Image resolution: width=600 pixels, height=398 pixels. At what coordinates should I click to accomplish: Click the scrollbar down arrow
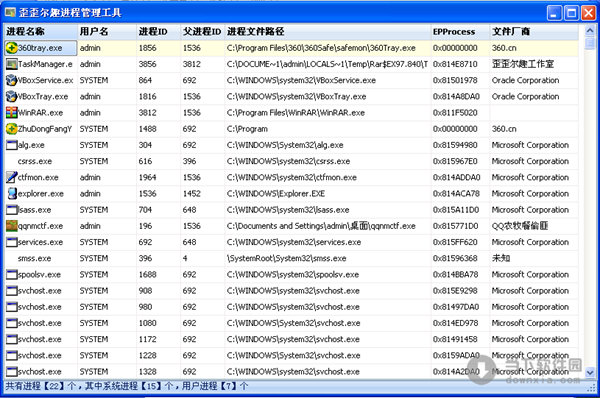pos(590,372)
